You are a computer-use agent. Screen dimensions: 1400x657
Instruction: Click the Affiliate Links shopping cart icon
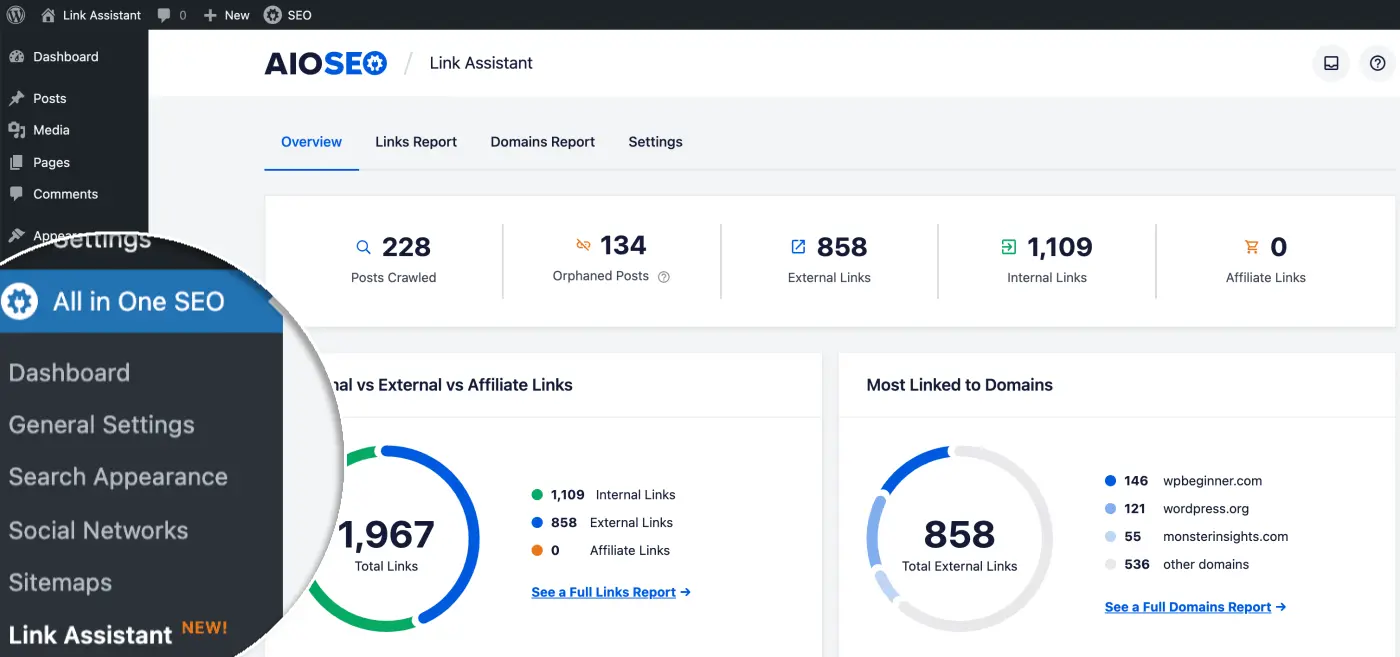pos(1251,246)
